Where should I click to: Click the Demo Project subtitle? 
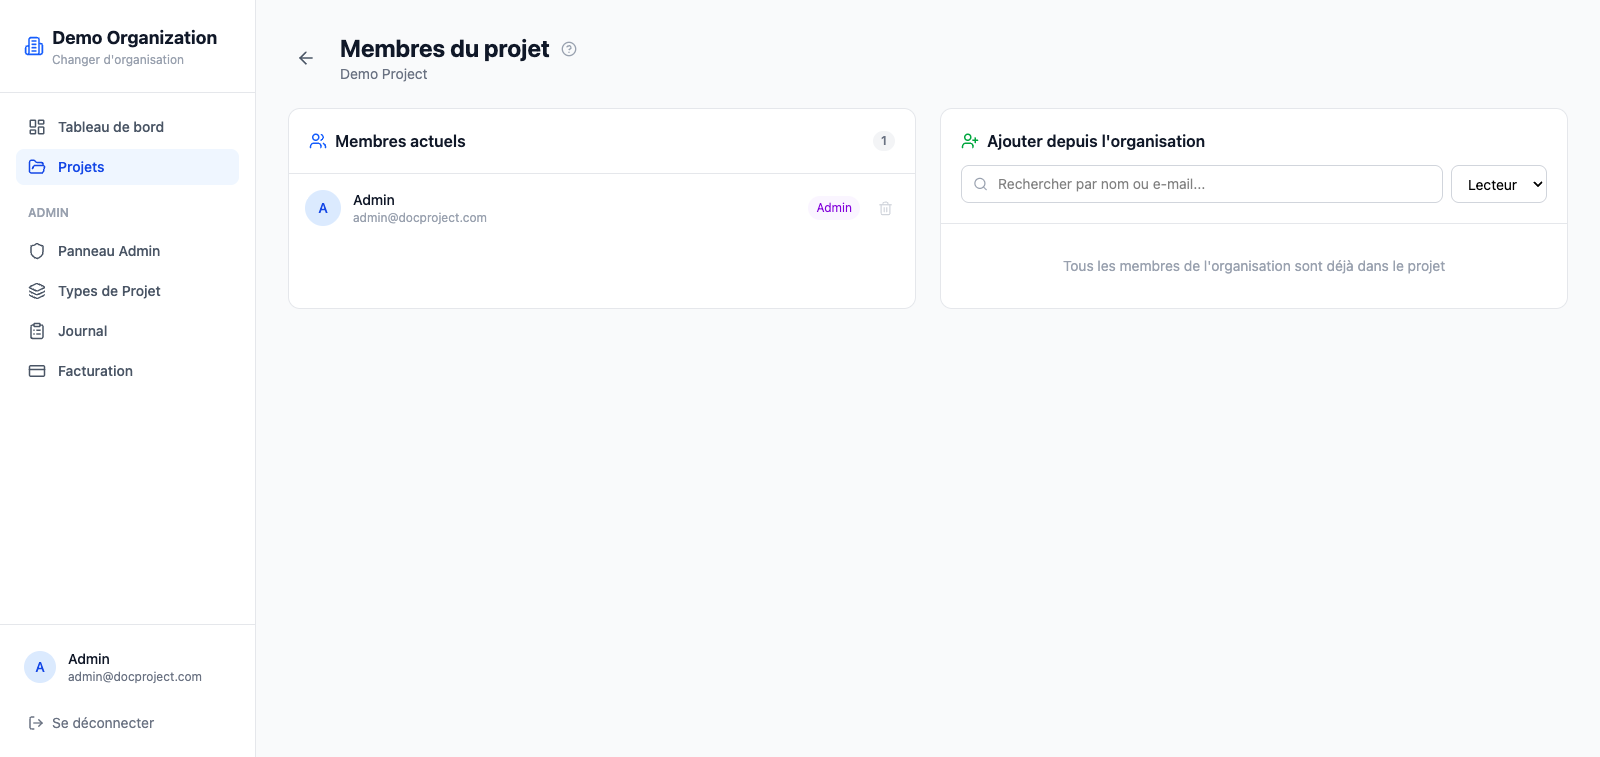click(384, 74)
